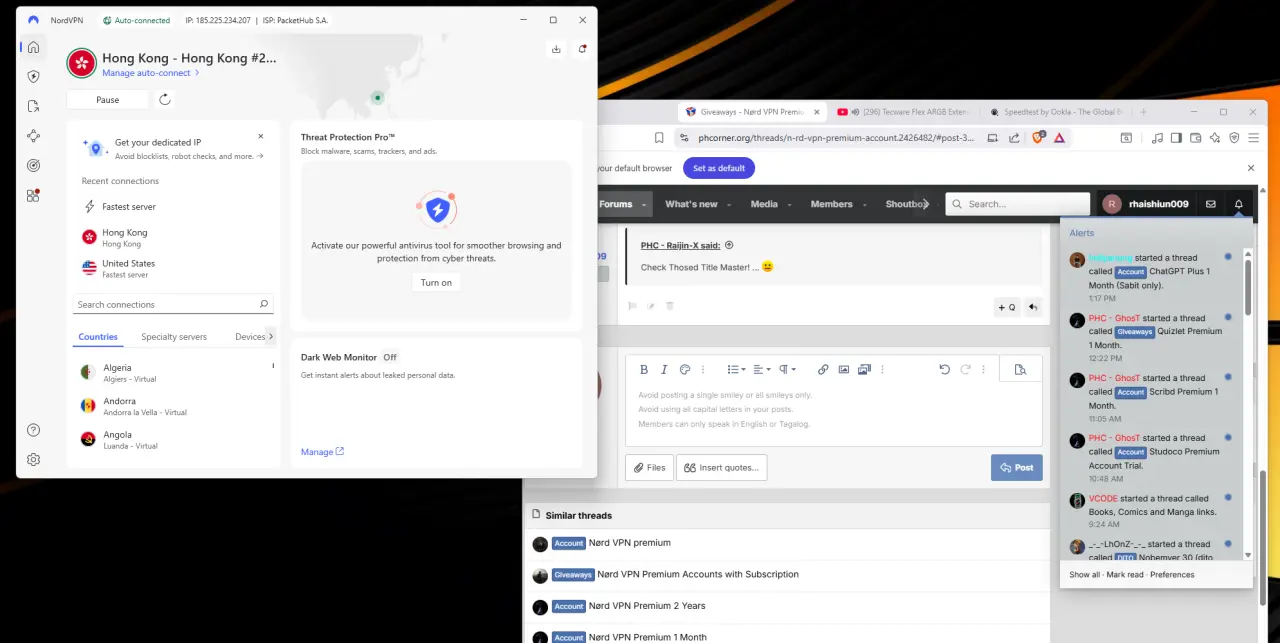Open text color palette in editor
The image size is (1280, 643).
(685, 369)
